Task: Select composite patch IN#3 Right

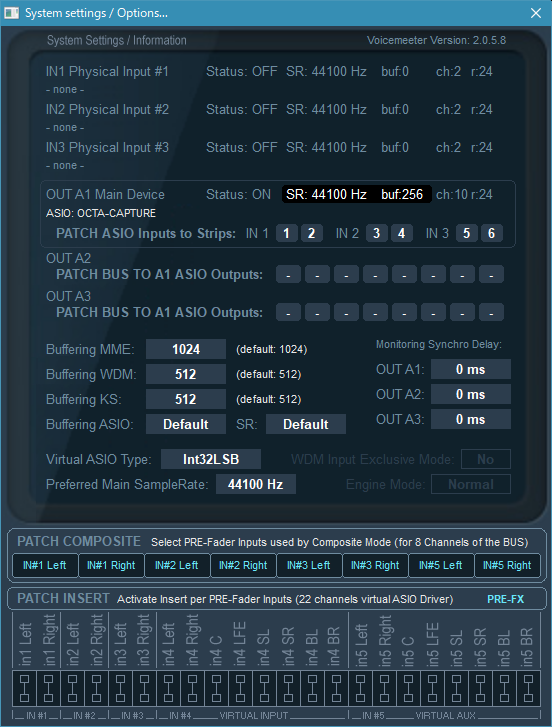Action: (375, 565)
